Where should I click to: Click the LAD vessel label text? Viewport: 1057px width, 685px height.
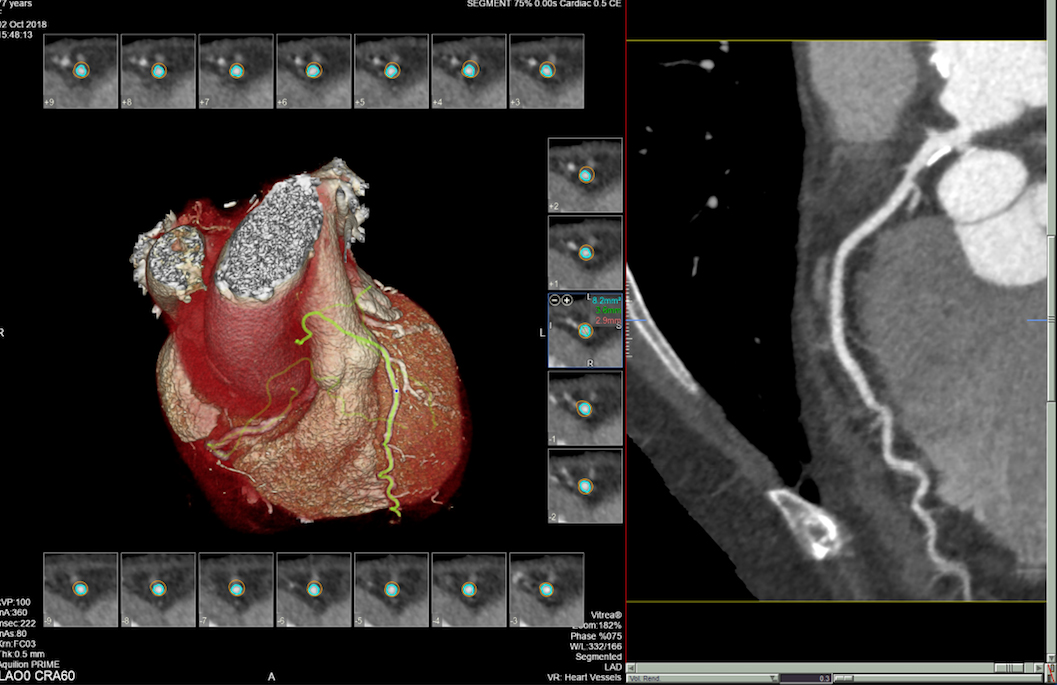point(612,662)
